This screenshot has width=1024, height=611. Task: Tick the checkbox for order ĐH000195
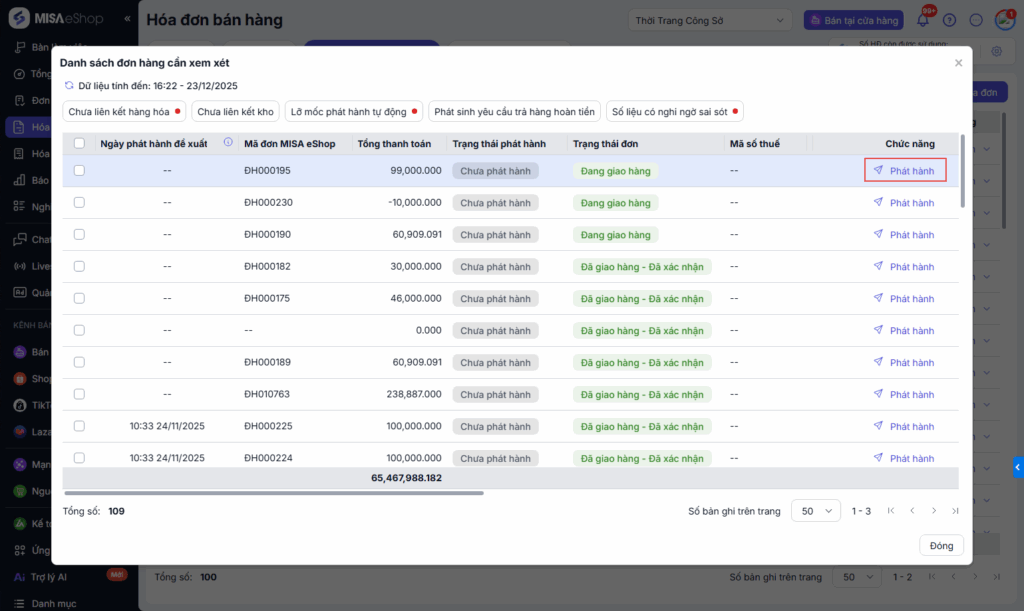79,171
